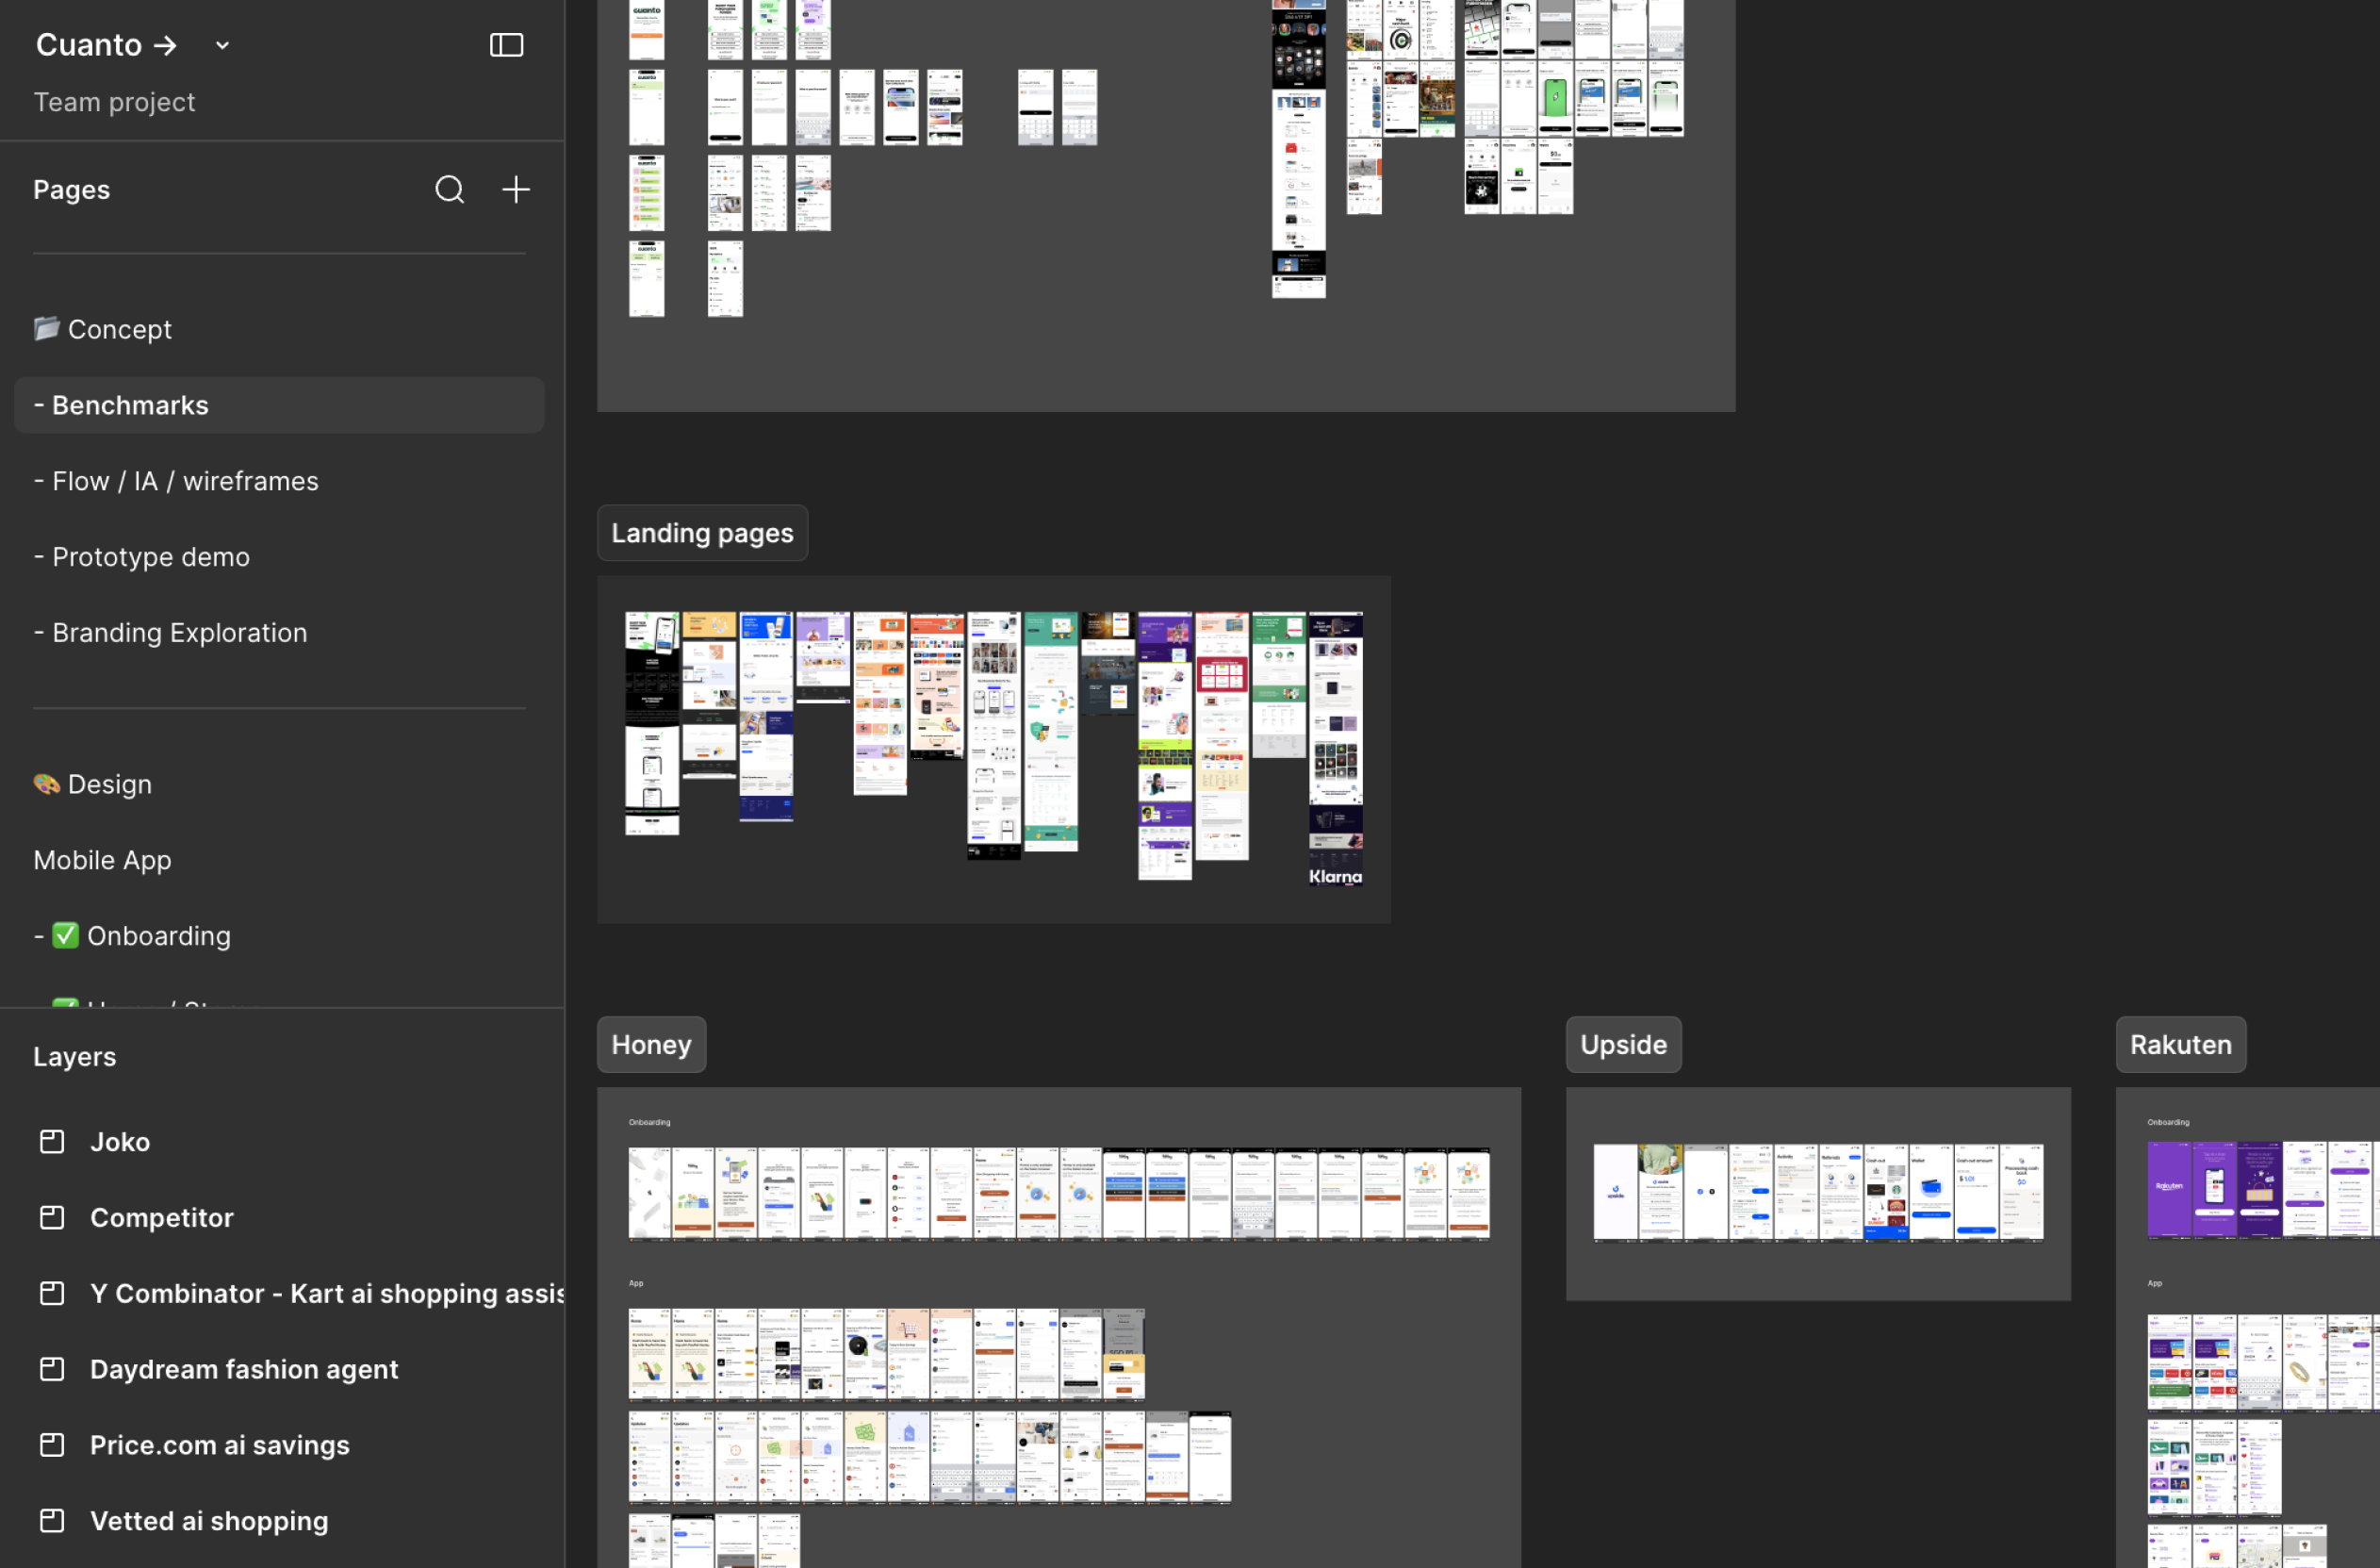Select the Price.com ai savings frame icon
The image size is (2380, 1568).
click(x=52, y=1446)
